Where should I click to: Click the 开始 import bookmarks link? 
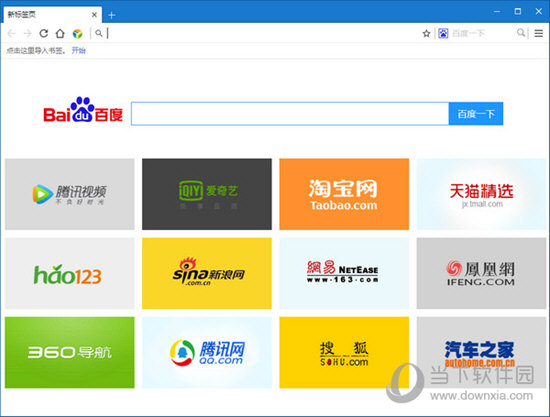click(79, 51)
